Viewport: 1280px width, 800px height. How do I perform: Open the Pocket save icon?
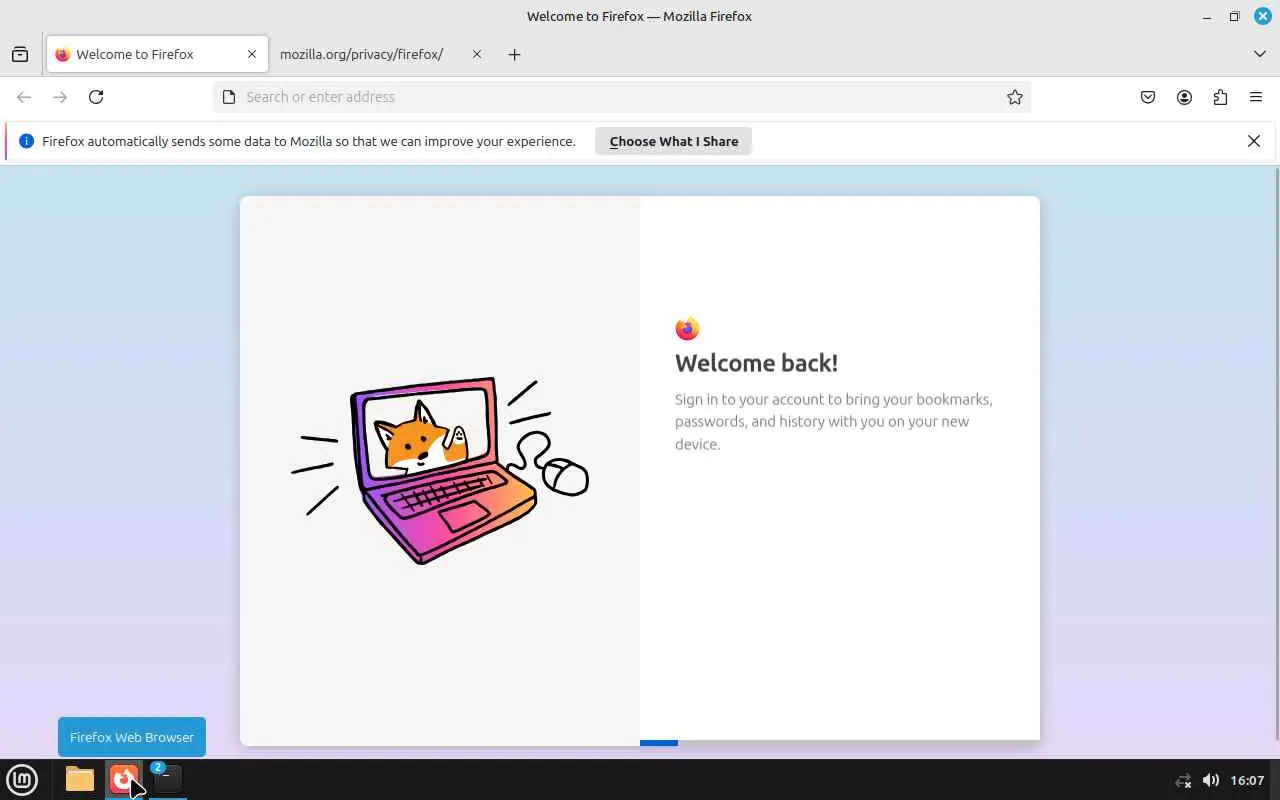pos(1148,97)
